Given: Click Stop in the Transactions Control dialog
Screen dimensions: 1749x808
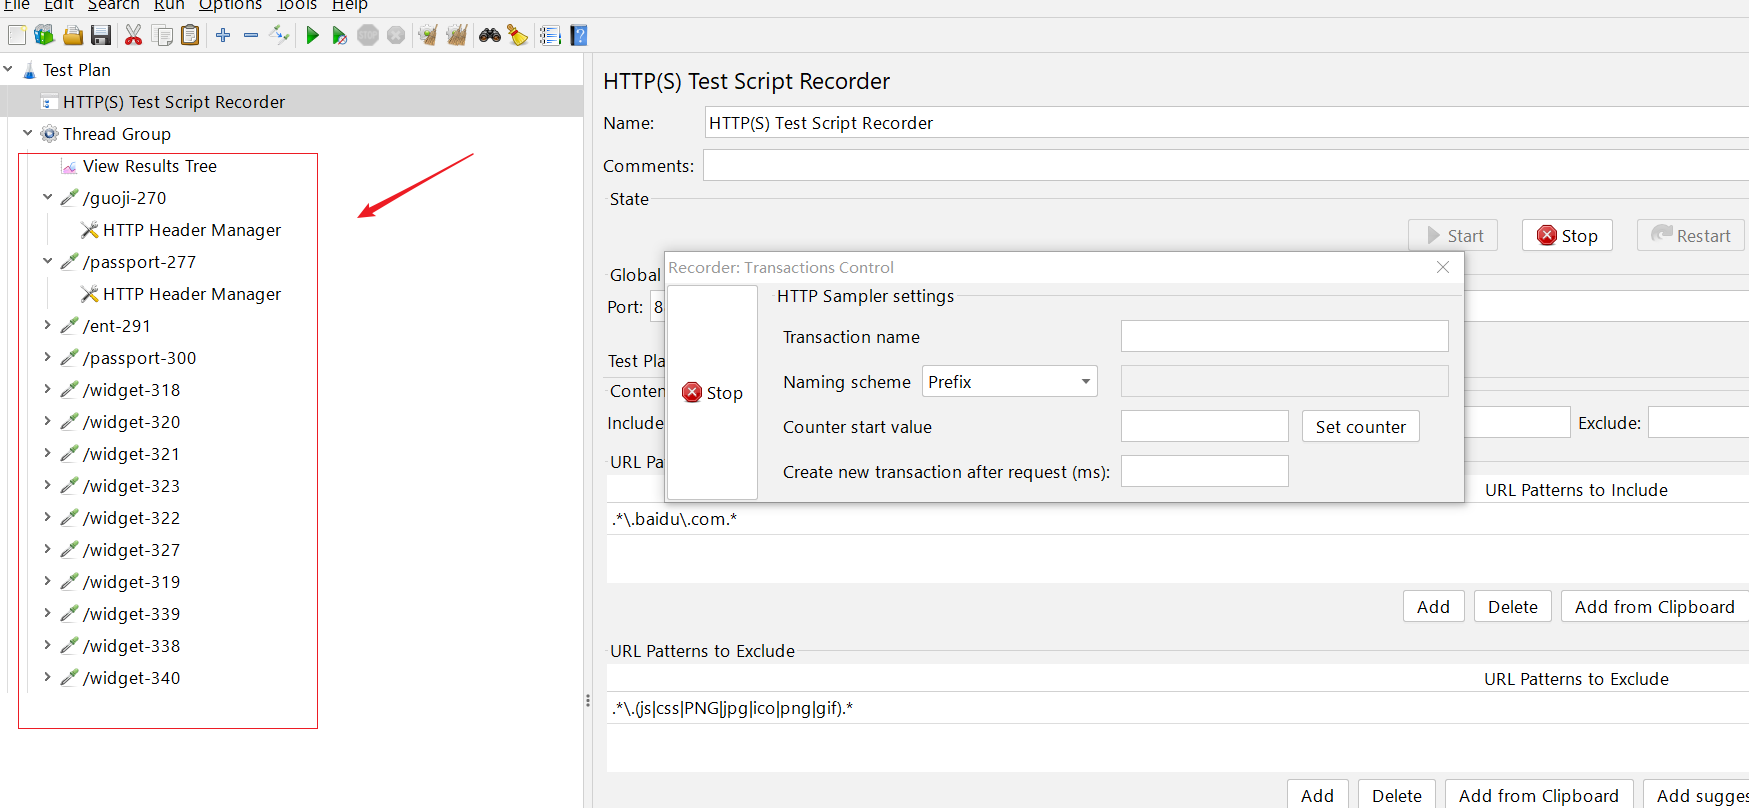Looking at the screenshot, I should point(712,393).
